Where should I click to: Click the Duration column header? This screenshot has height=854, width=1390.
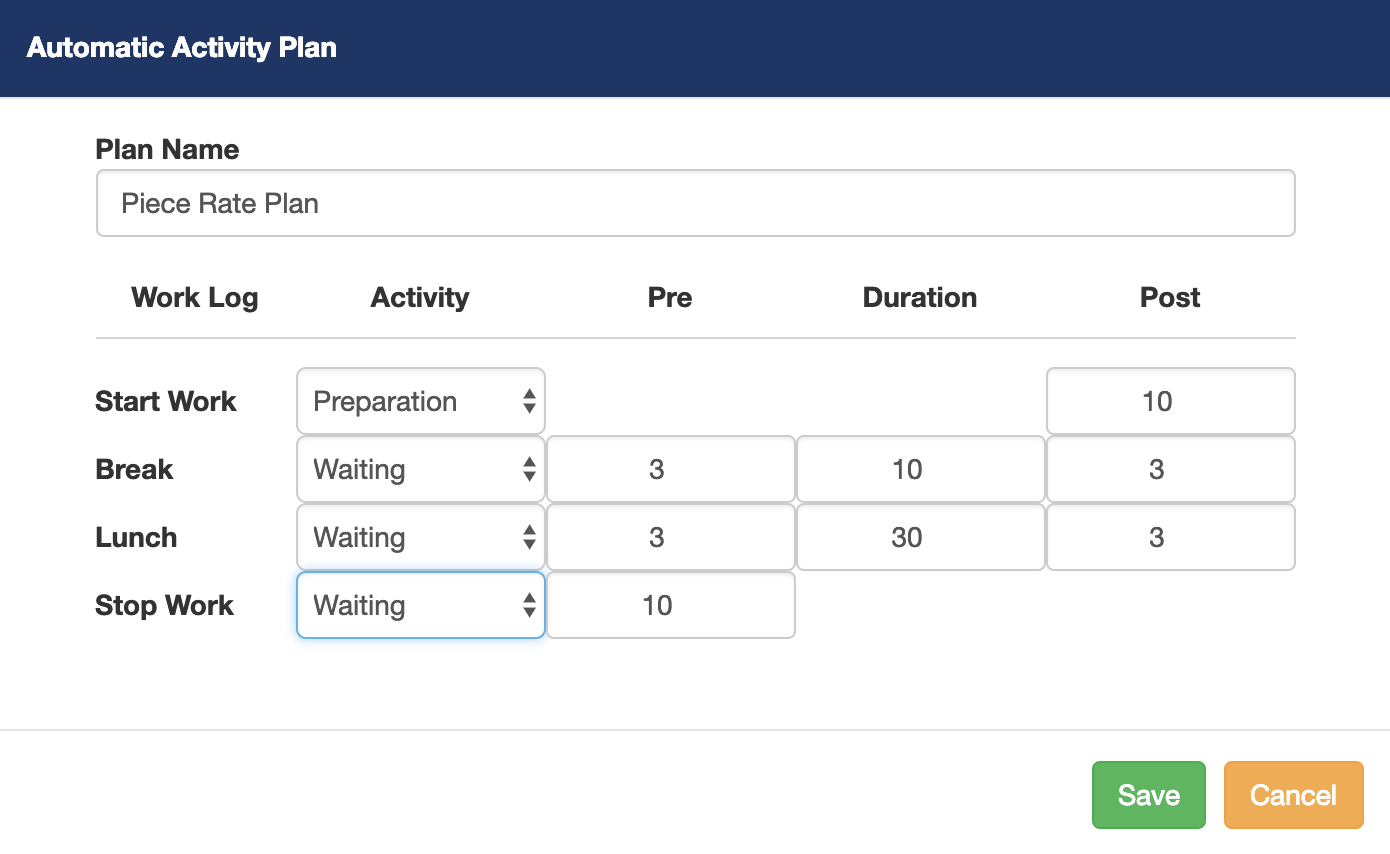[920, 297]
